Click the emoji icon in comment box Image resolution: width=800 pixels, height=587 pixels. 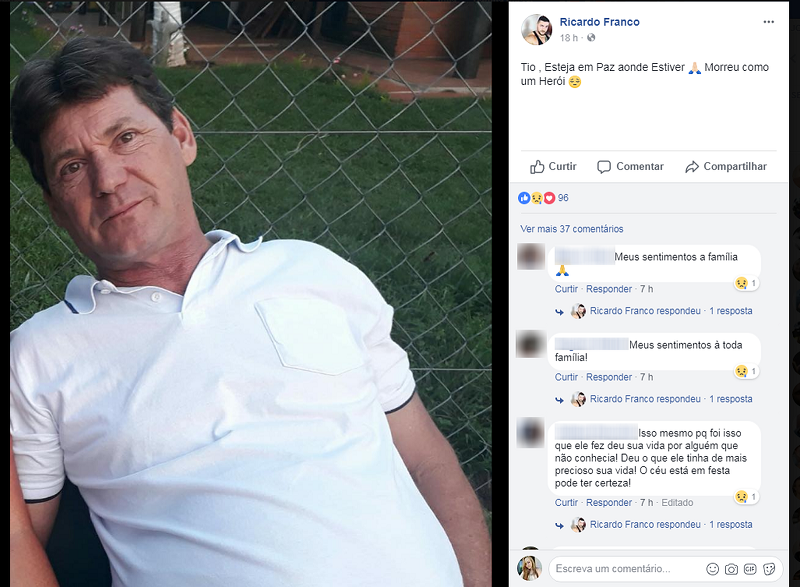pos(712,569)
